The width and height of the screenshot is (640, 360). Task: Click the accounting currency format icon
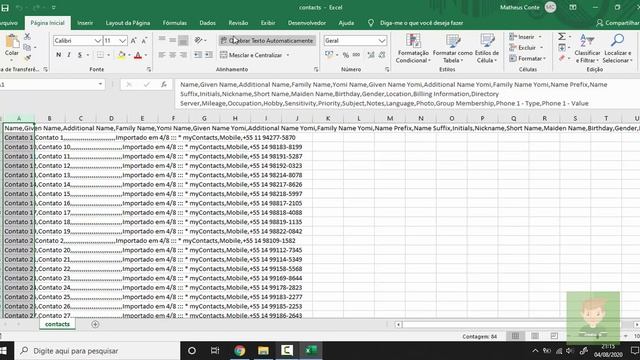(329, 55)
